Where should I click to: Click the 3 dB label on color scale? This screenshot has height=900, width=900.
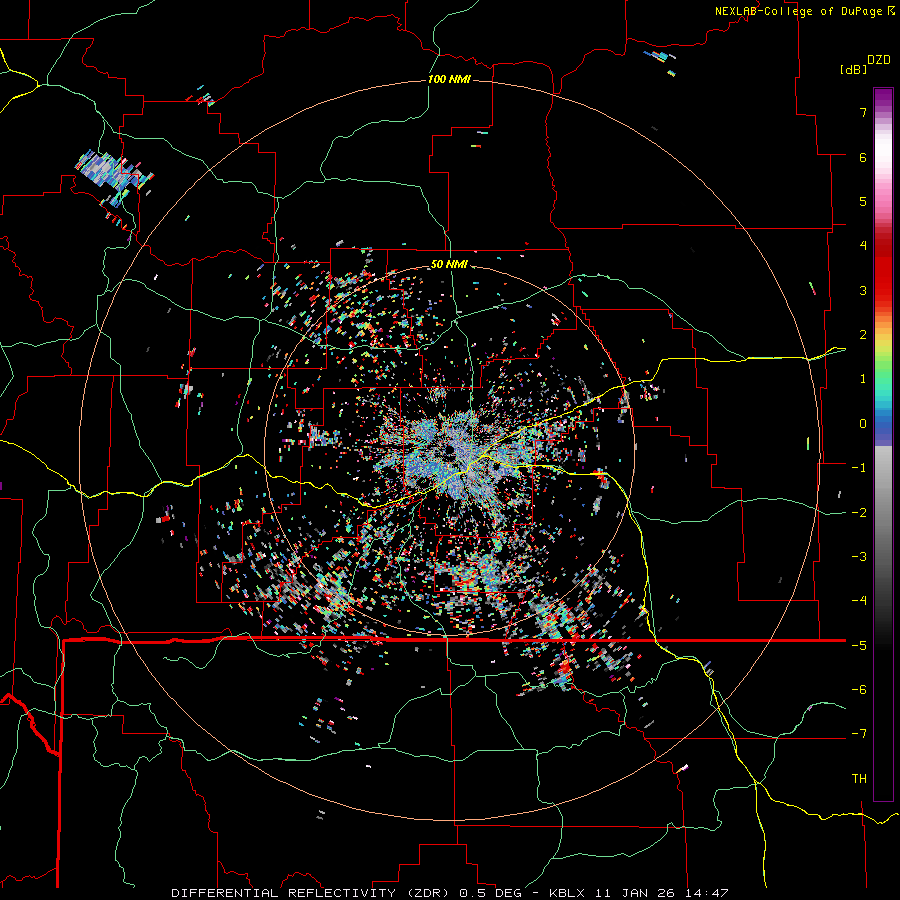[x=863, y=290]
